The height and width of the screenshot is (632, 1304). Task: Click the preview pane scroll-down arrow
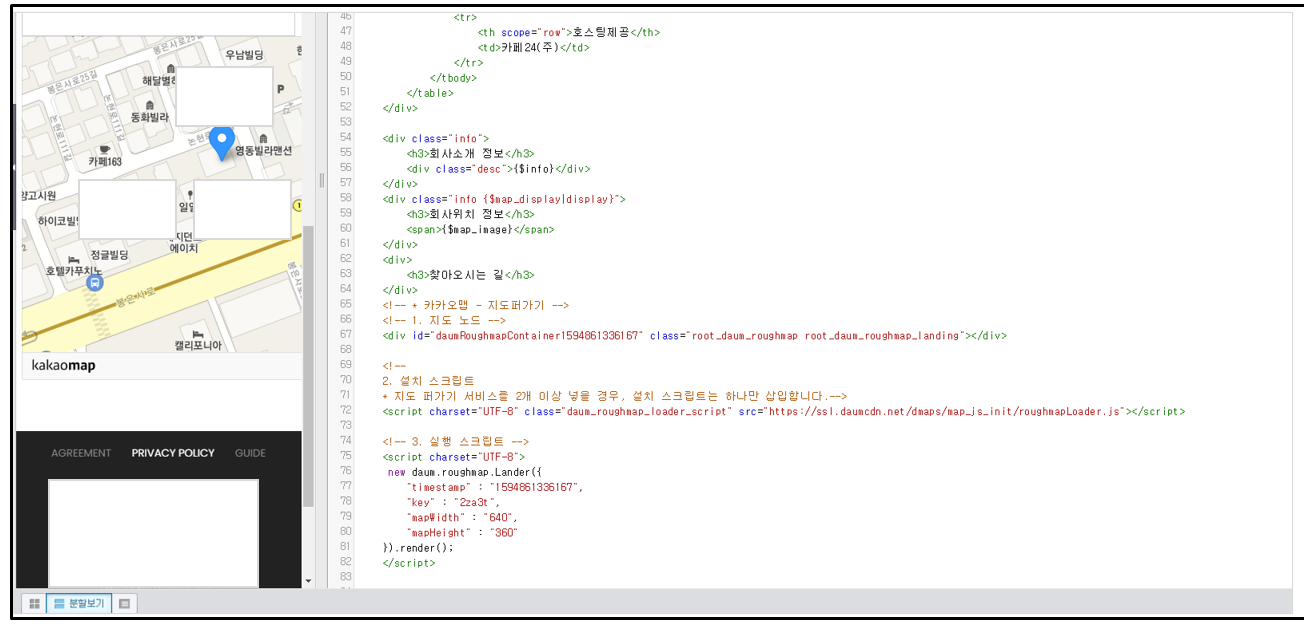click(x=308, y=581)
